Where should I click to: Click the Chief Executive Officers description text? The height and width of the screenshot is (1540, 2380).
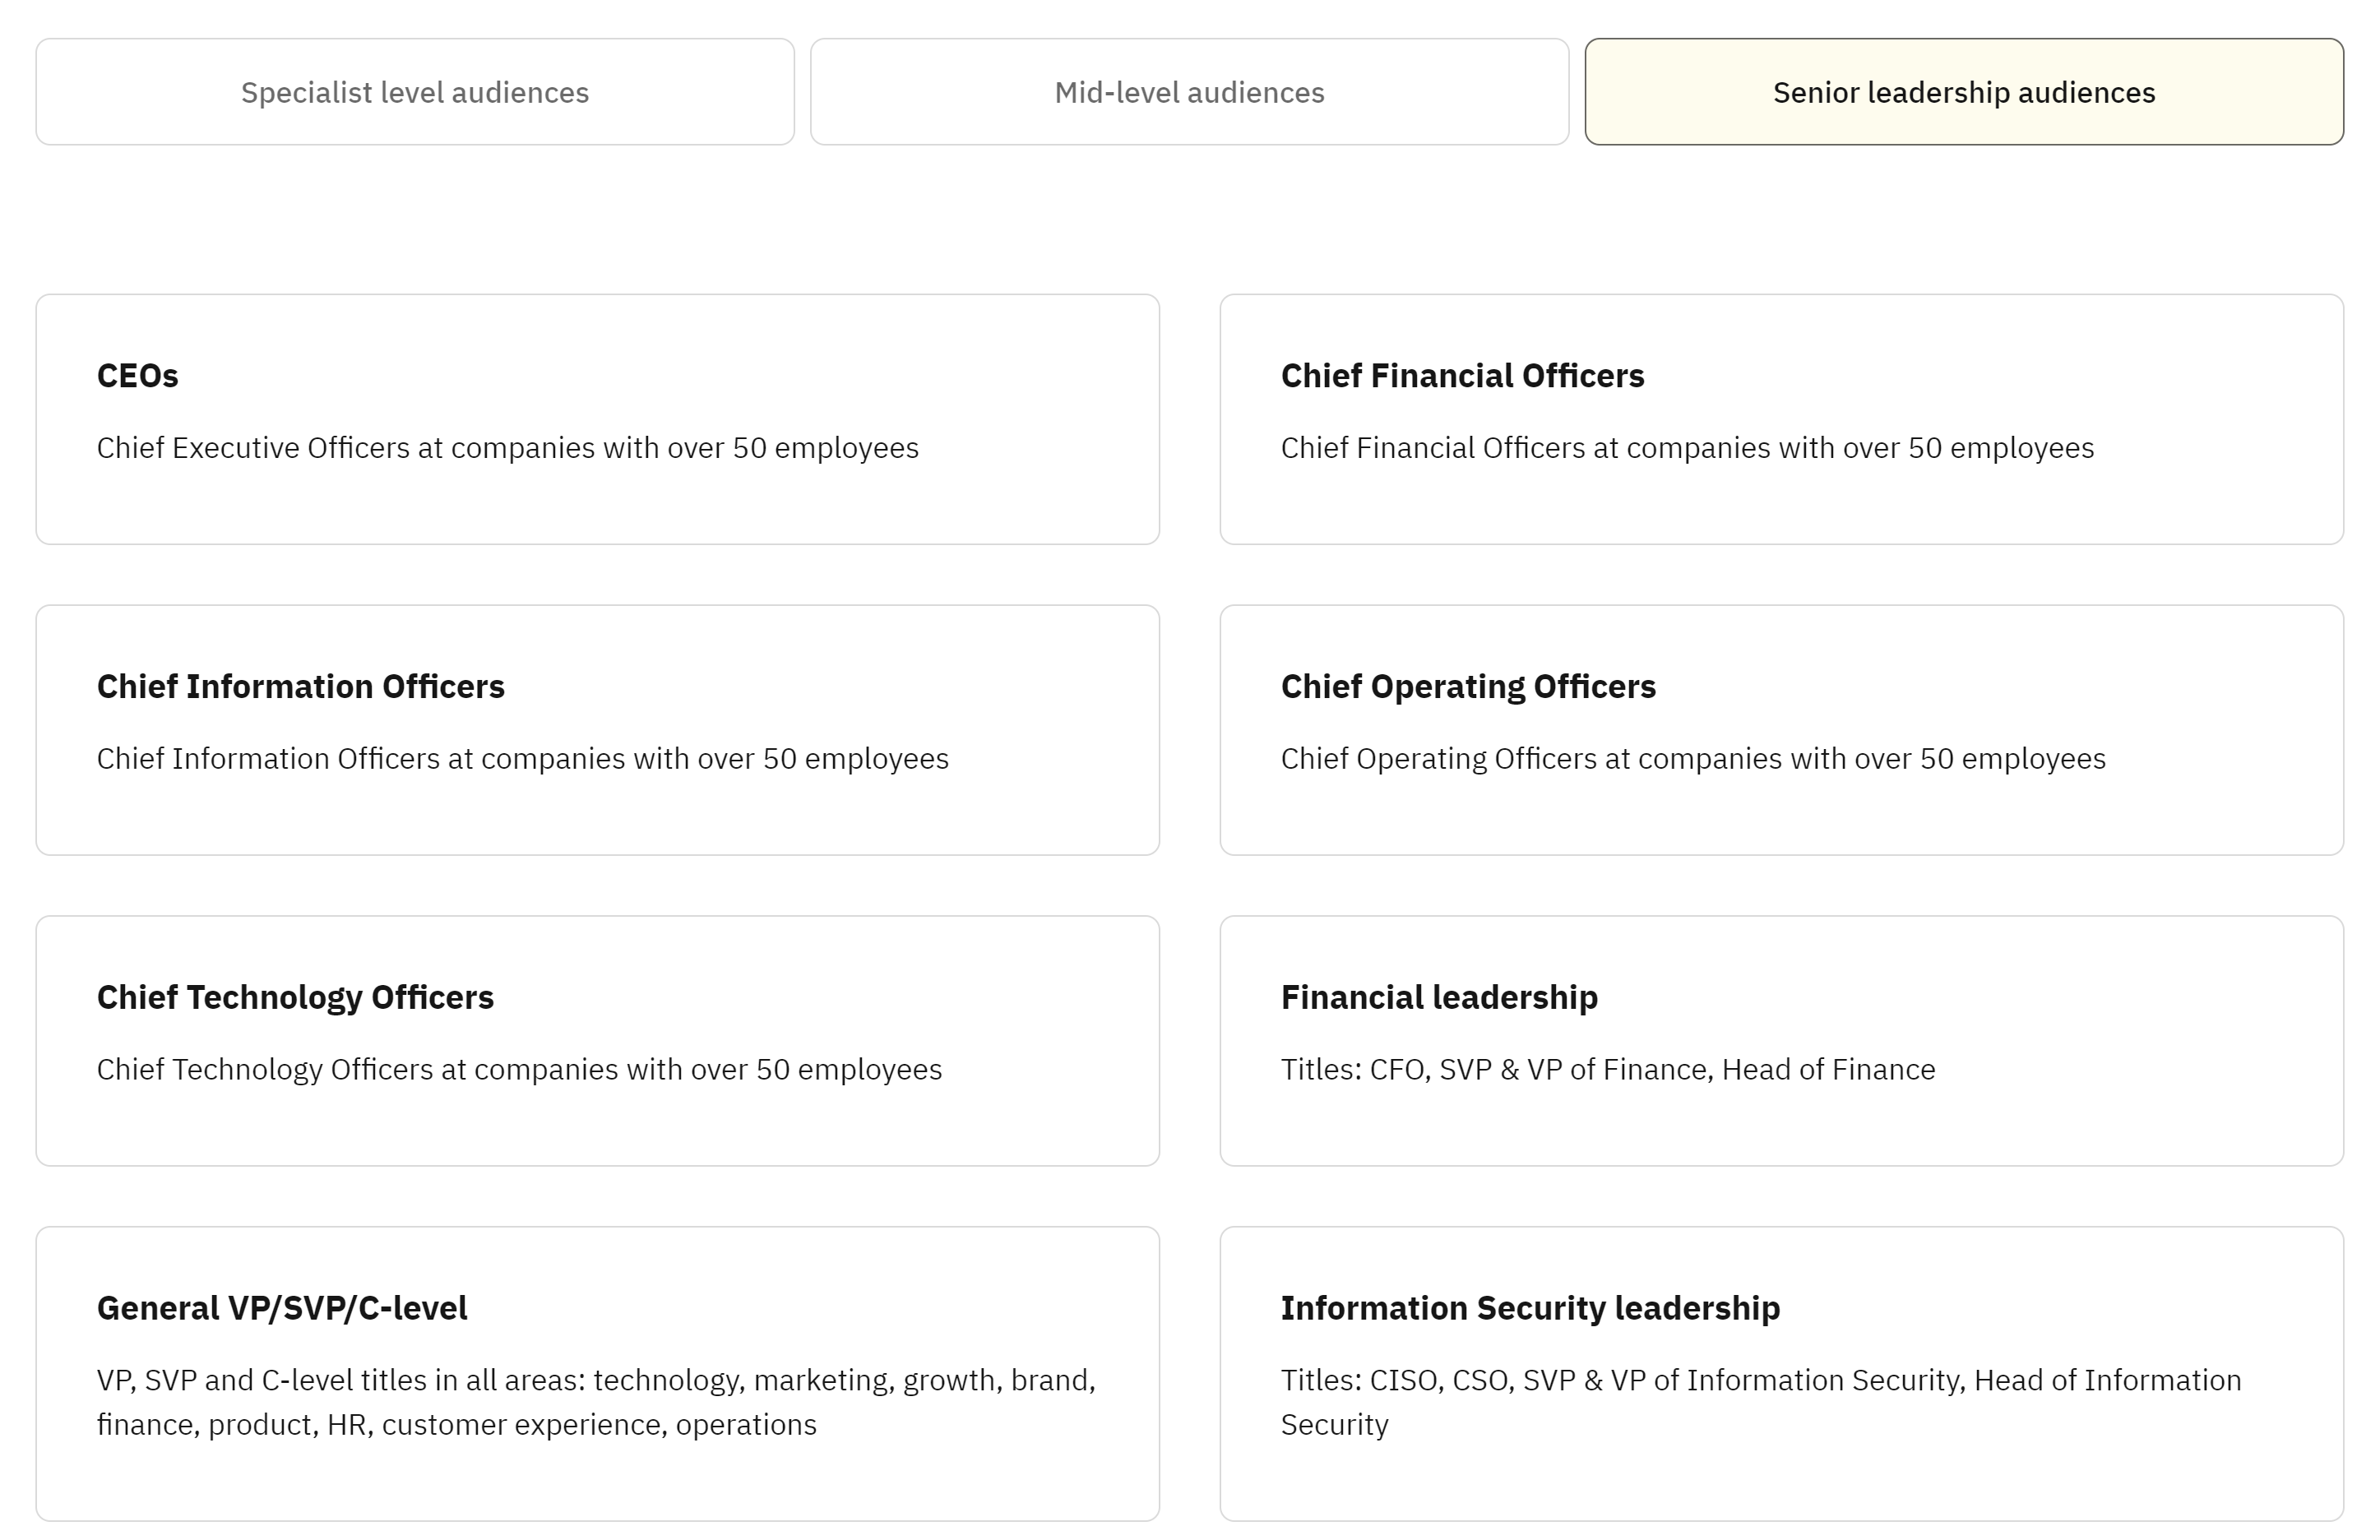coord(507,448)
